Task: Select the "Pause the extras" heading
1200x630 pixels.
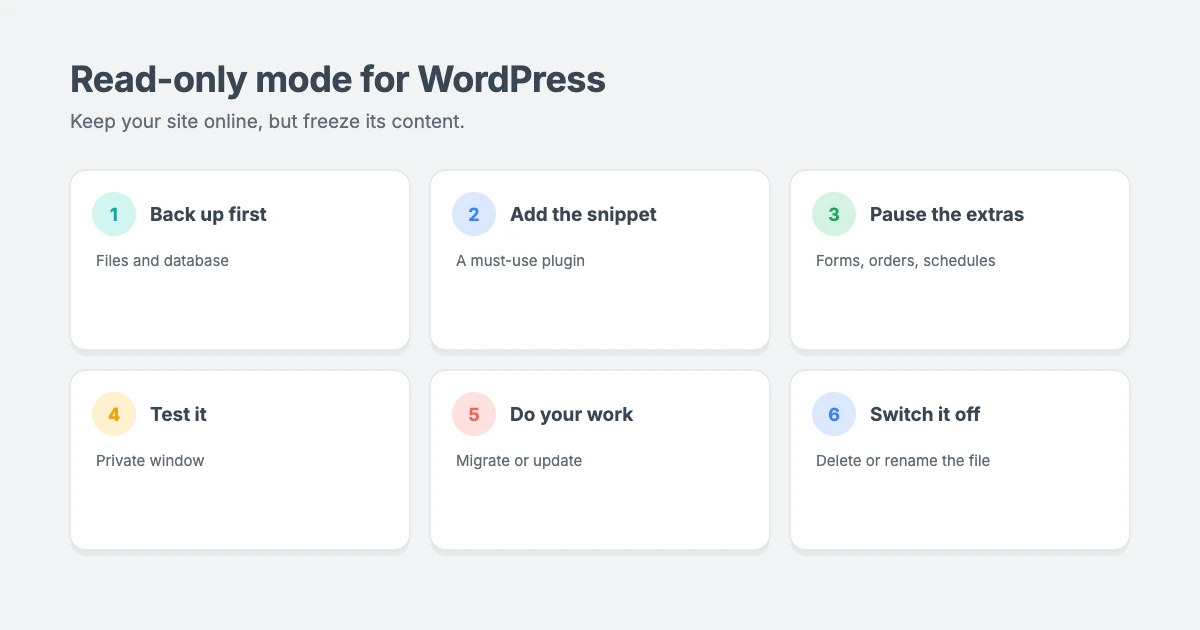Action: coord(947,214)
